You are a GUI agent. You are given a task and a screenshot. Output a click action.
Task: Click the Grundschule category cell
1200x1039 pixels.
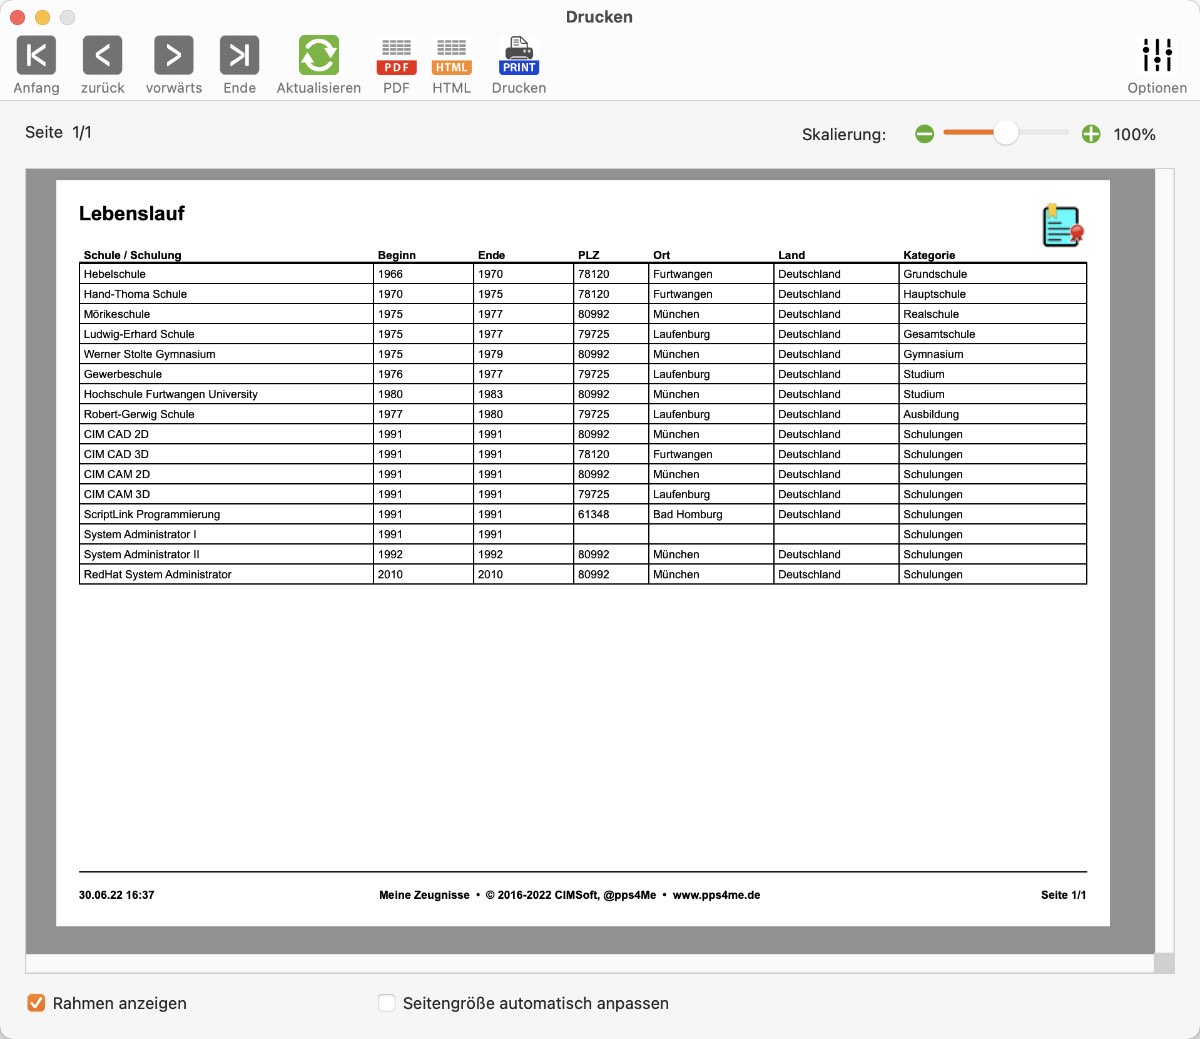tap(992, 274)
